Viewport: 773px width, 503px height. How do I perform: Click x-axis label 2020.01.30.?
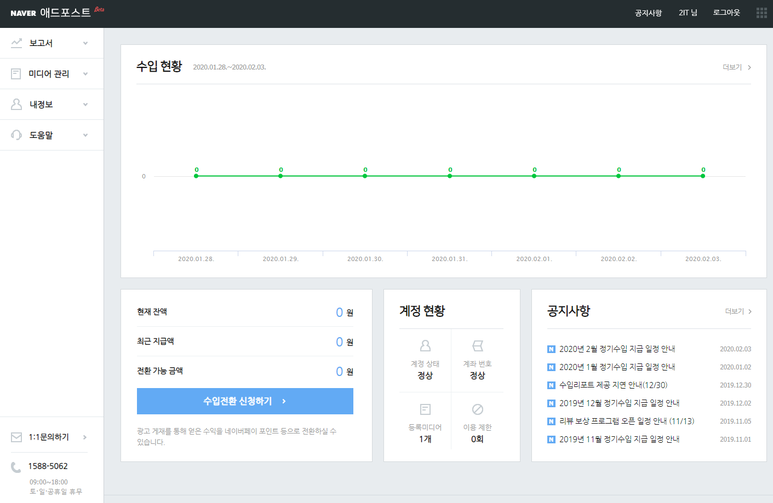[x=365, y=259]
